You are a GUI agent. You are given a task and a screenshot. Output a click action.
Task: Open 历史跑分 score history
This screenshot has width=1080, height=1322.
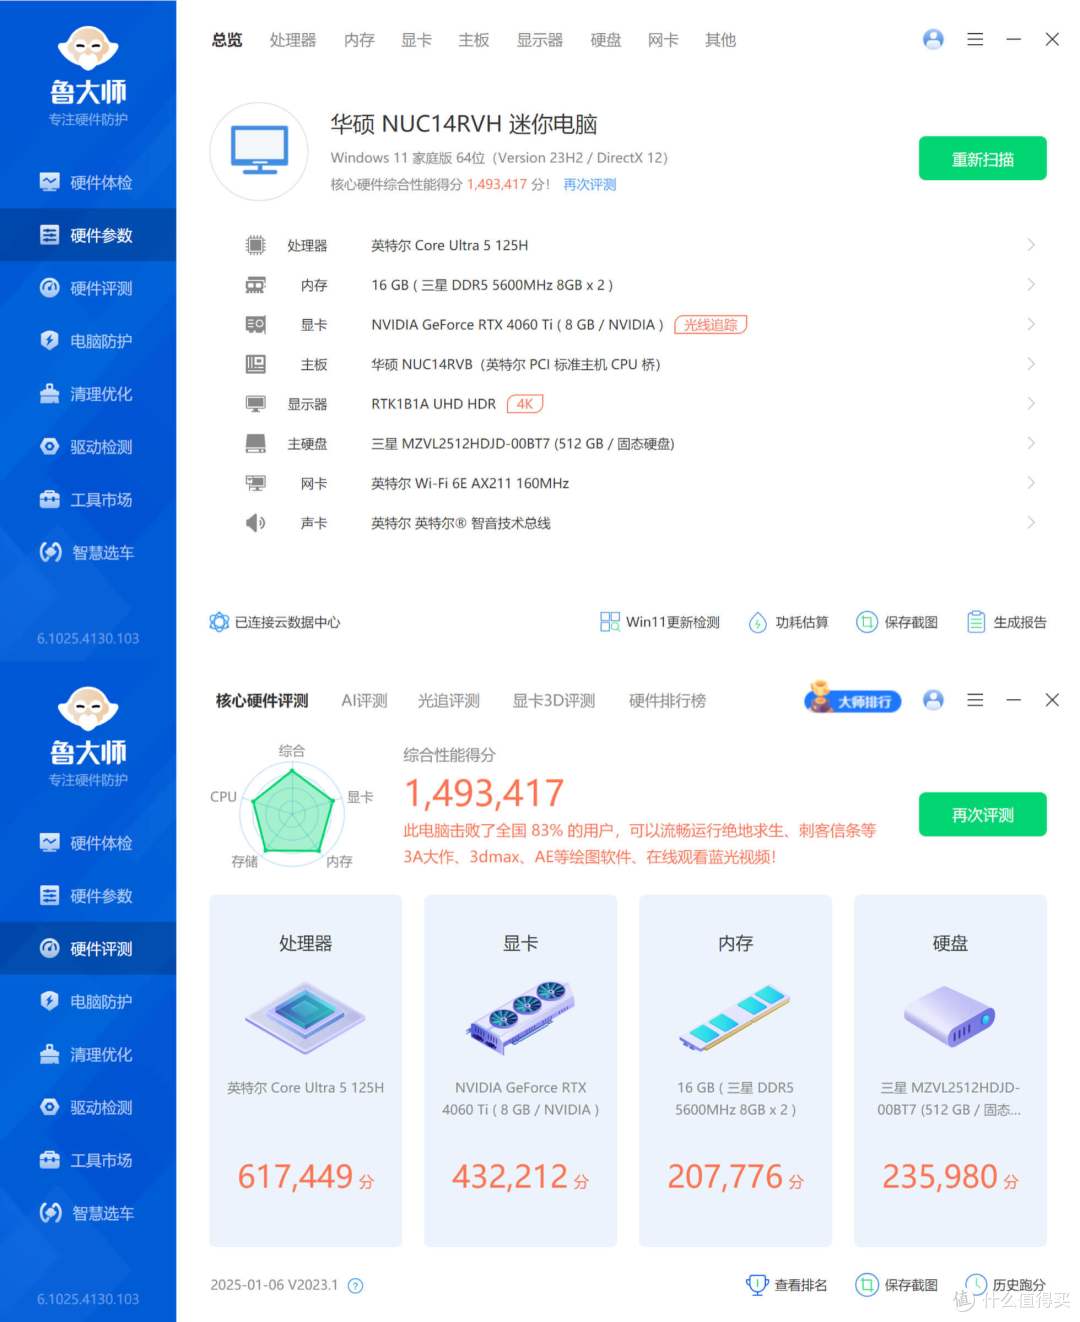click(1005, 1285)
